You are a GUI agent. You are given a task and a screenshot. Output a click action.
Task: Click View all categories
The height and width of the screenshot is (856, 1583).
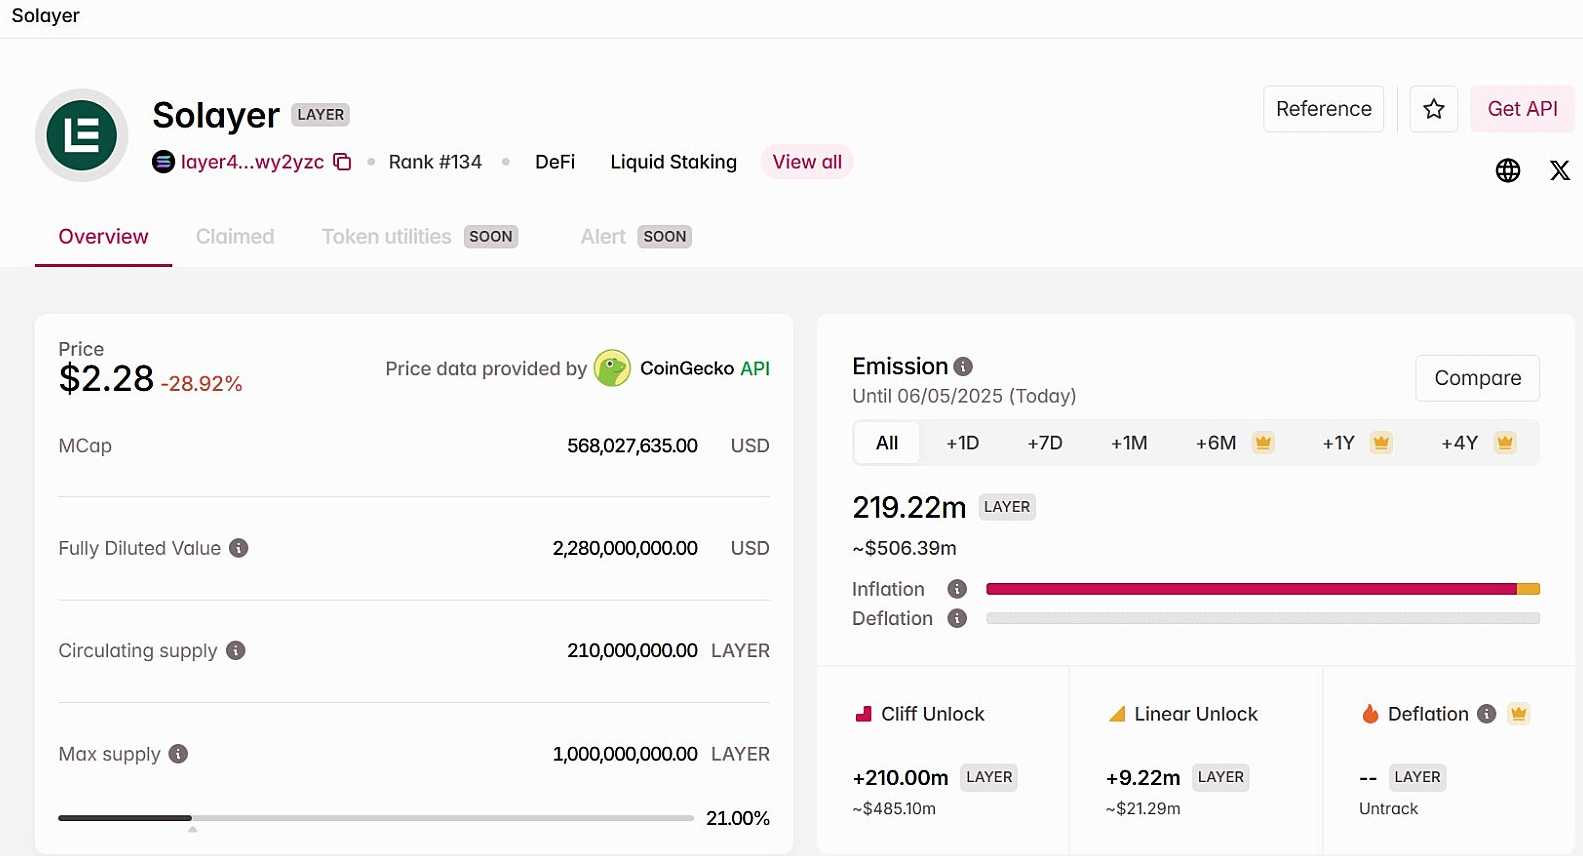click(807, 162)
